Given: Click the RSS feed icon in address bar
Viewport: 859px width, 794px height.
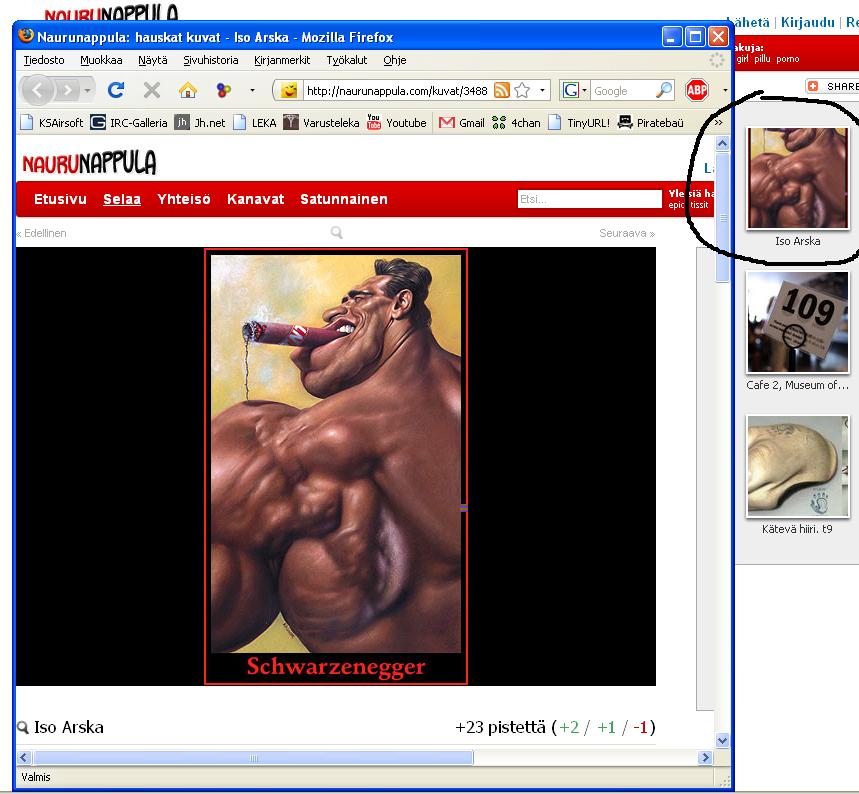Looking at the screenshot, I should coord(502,91).
